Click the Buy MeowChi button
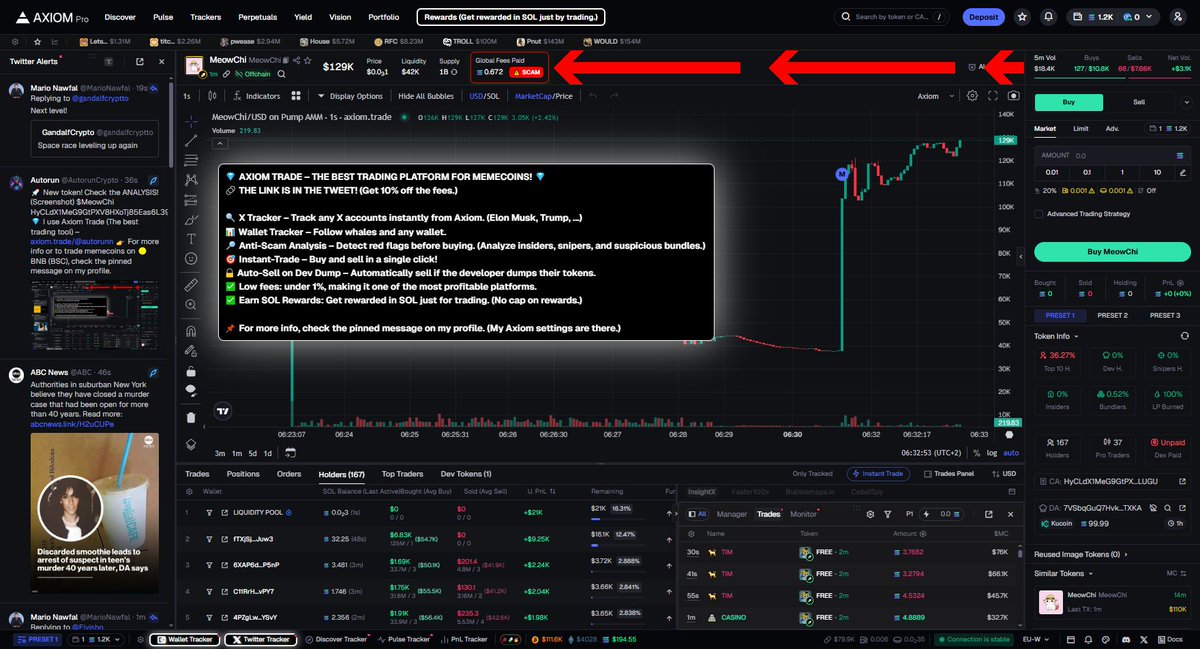 tap(1112, 251)
